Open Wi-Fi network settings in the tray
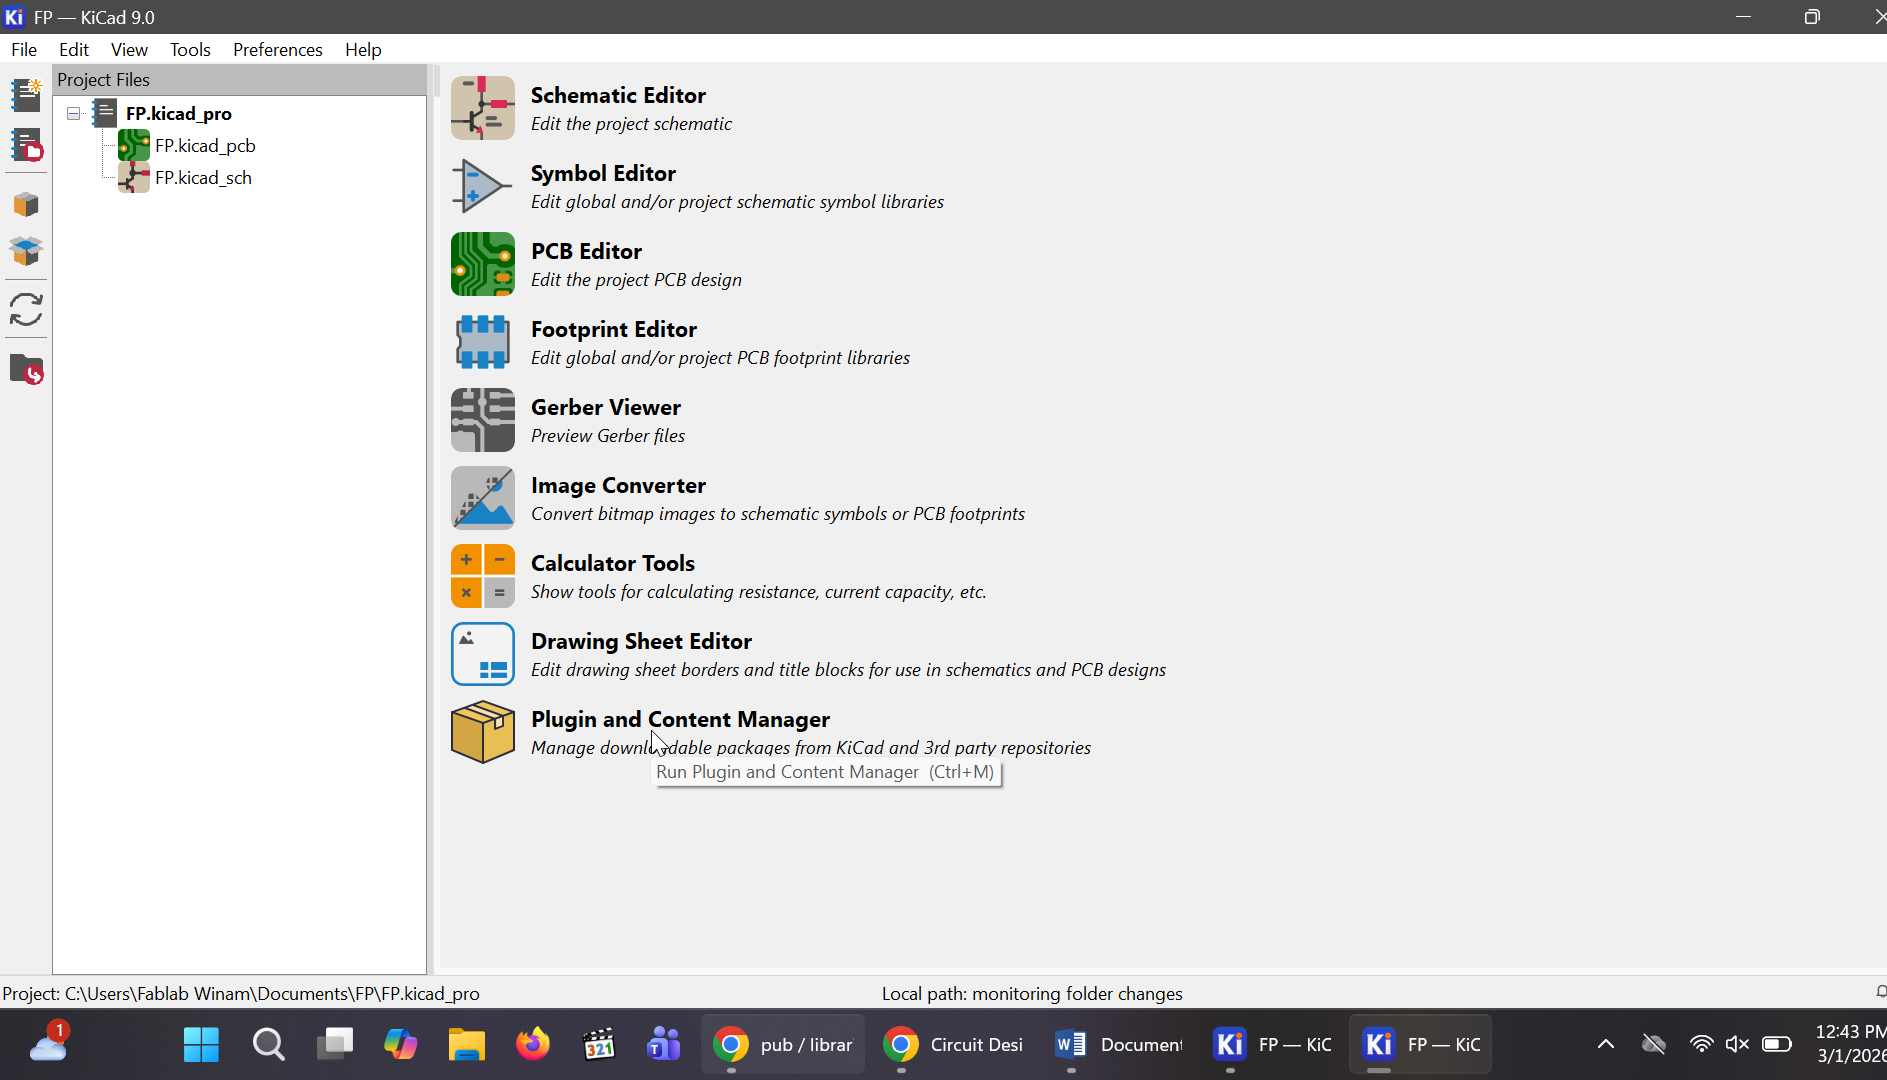 [1701, 1045]
